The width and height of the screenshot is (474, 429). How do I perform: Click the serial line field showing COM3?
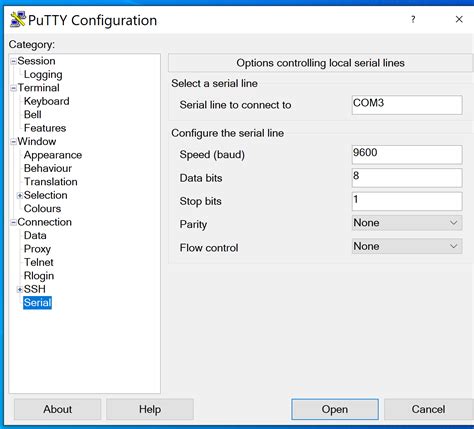click(x=407, y=105)
